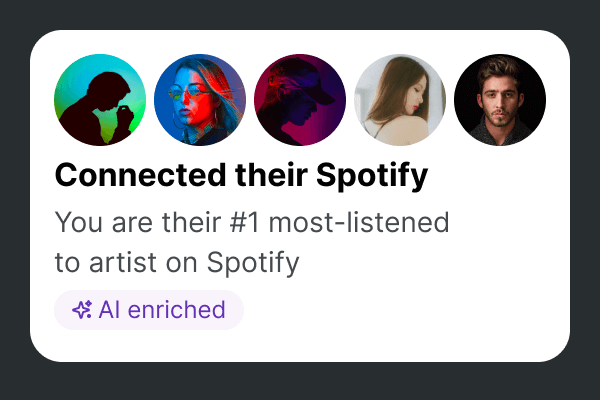Image resolution: width=600 pixels, height=400 pixels.
Task: Open the red-purple profile avatar with cap
Action: coord(300,100)
